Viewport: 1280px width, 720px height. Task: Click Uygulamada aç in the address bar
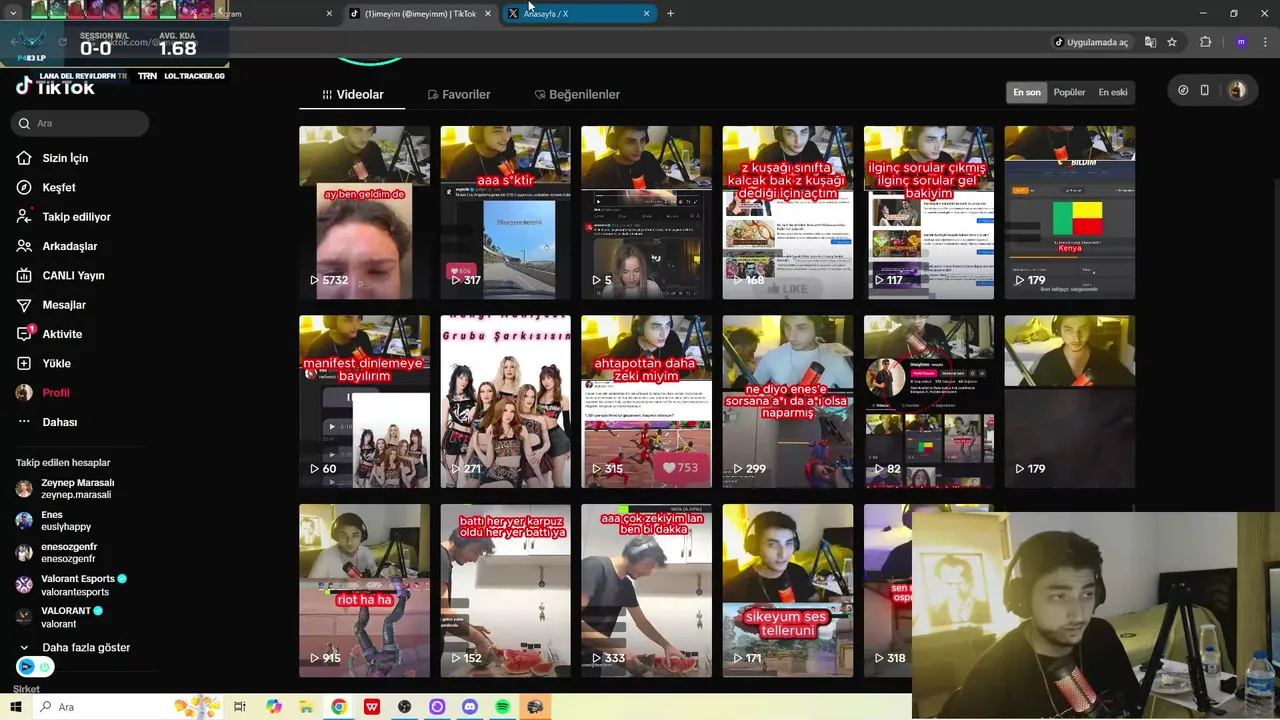coord(1090,42)
